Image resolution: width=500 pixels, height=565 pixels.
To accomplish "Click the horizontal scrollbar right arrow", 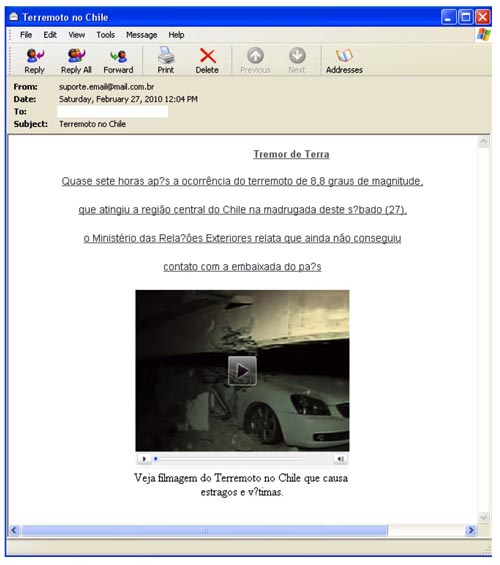I will (x=471, y=530).
